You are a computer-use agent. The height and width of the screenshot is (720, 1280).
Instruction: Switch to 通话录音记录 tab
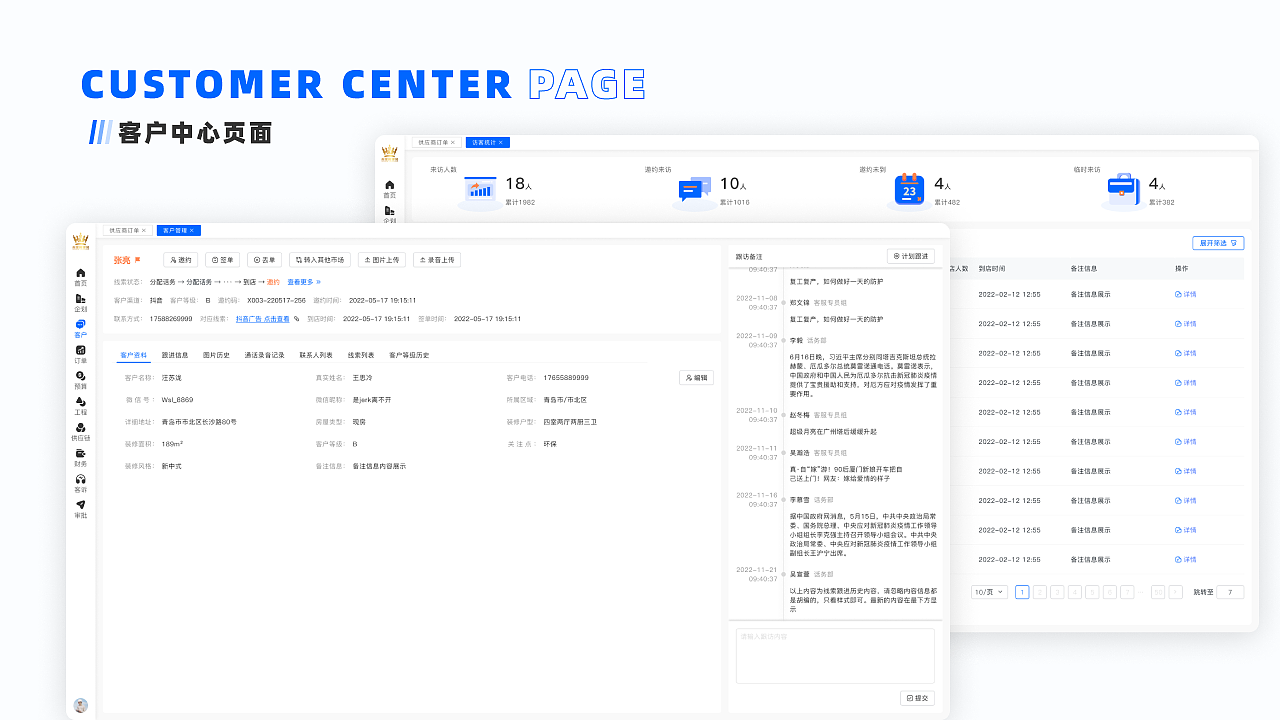[x=264, y=355]
